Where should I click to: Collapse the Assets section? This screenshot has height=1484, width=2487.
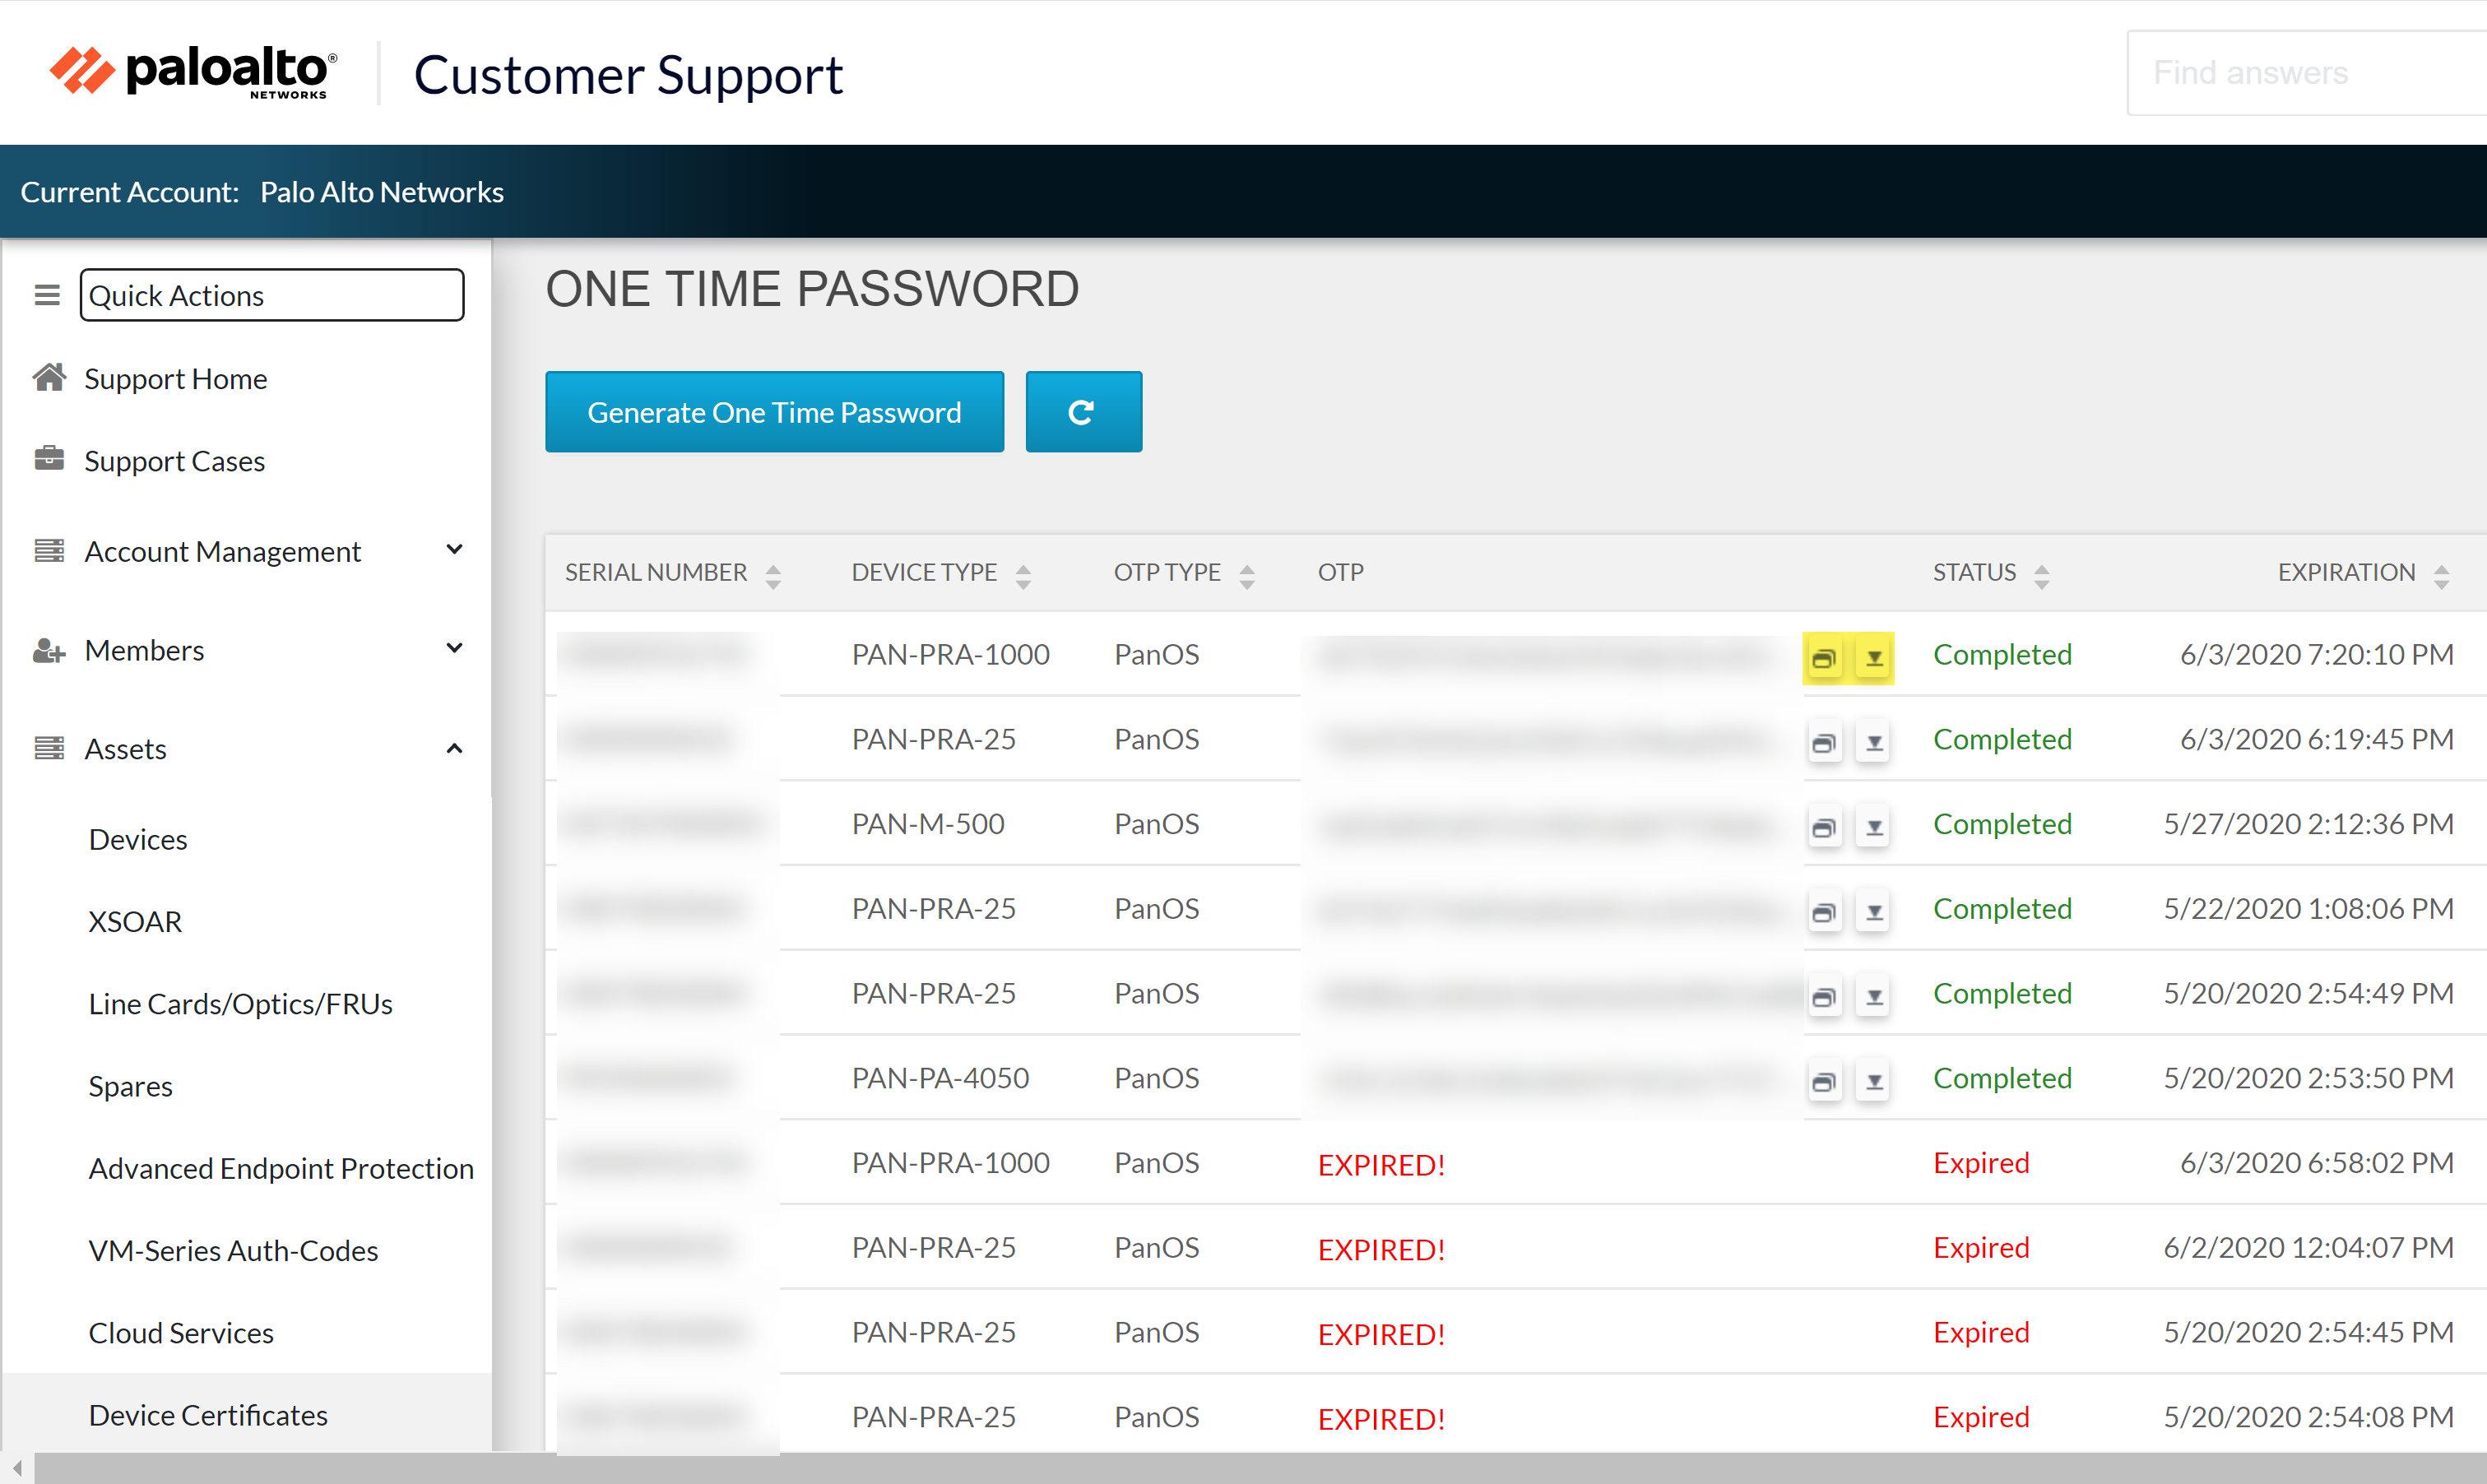454,748
